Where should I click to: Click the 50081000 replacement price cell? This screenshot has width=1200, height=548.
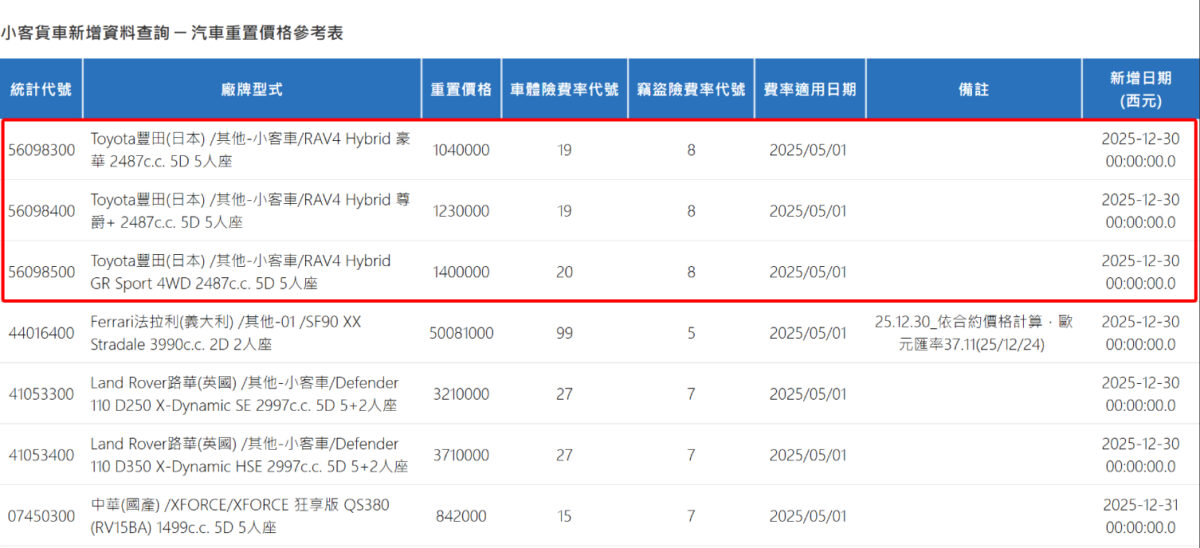[x=461, y=333]
